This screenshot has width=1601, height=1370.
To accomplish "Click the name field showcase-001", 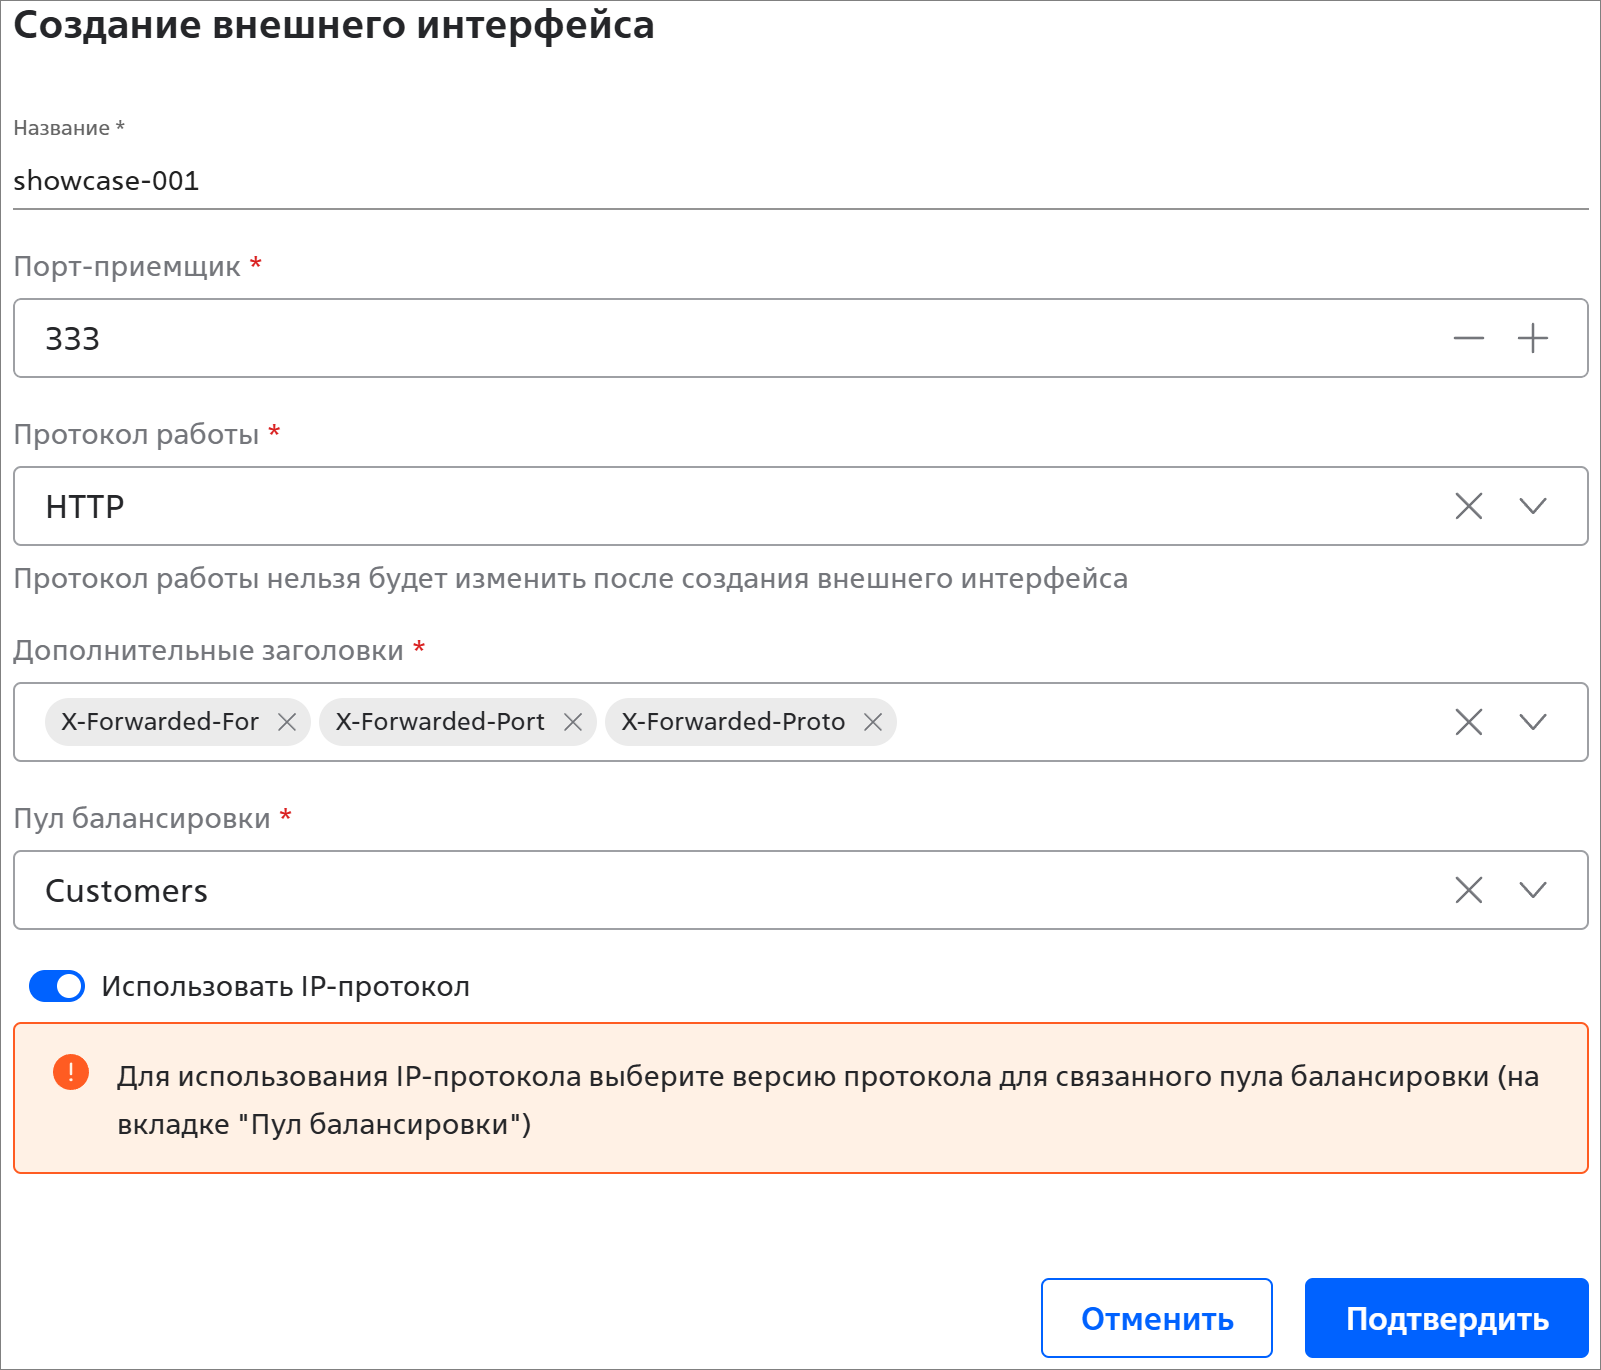I will pyautogui.click(x=700, y=181).
